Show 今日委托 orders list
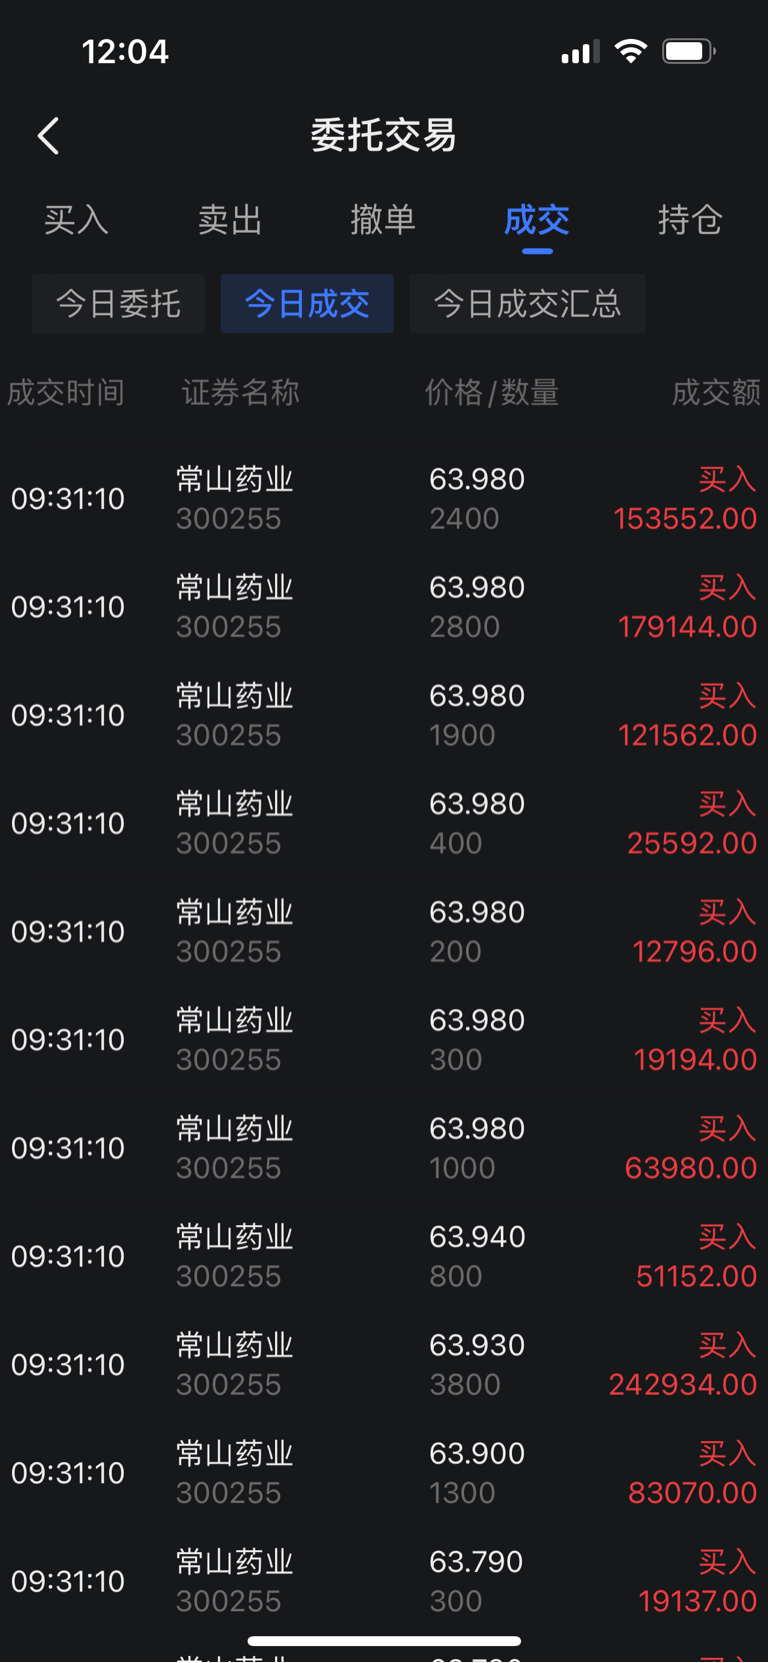This screenshot has height=1663, width=768. pyautogui.click(x=118, y=303)
